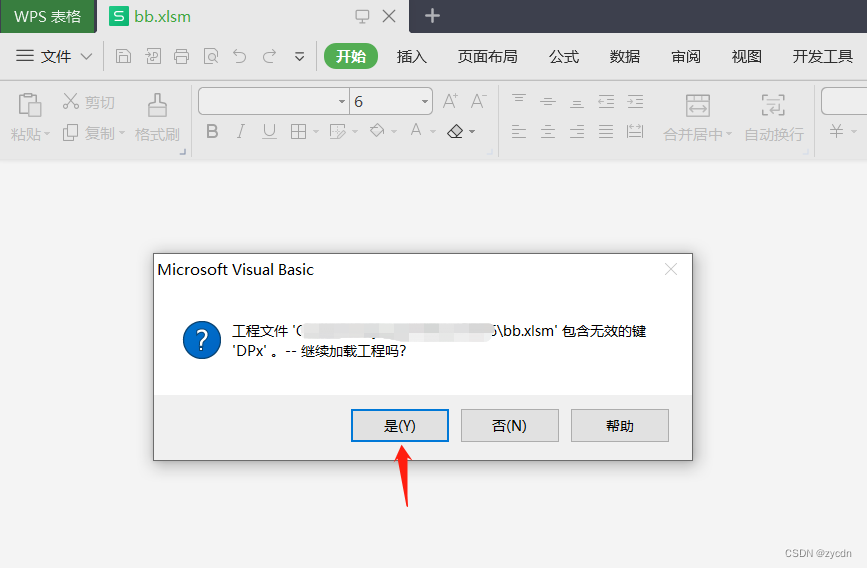The width and height of the screenshot is (867, 568).
Task: Click Distributed alignment icon
Action: [x=635, y=132]
